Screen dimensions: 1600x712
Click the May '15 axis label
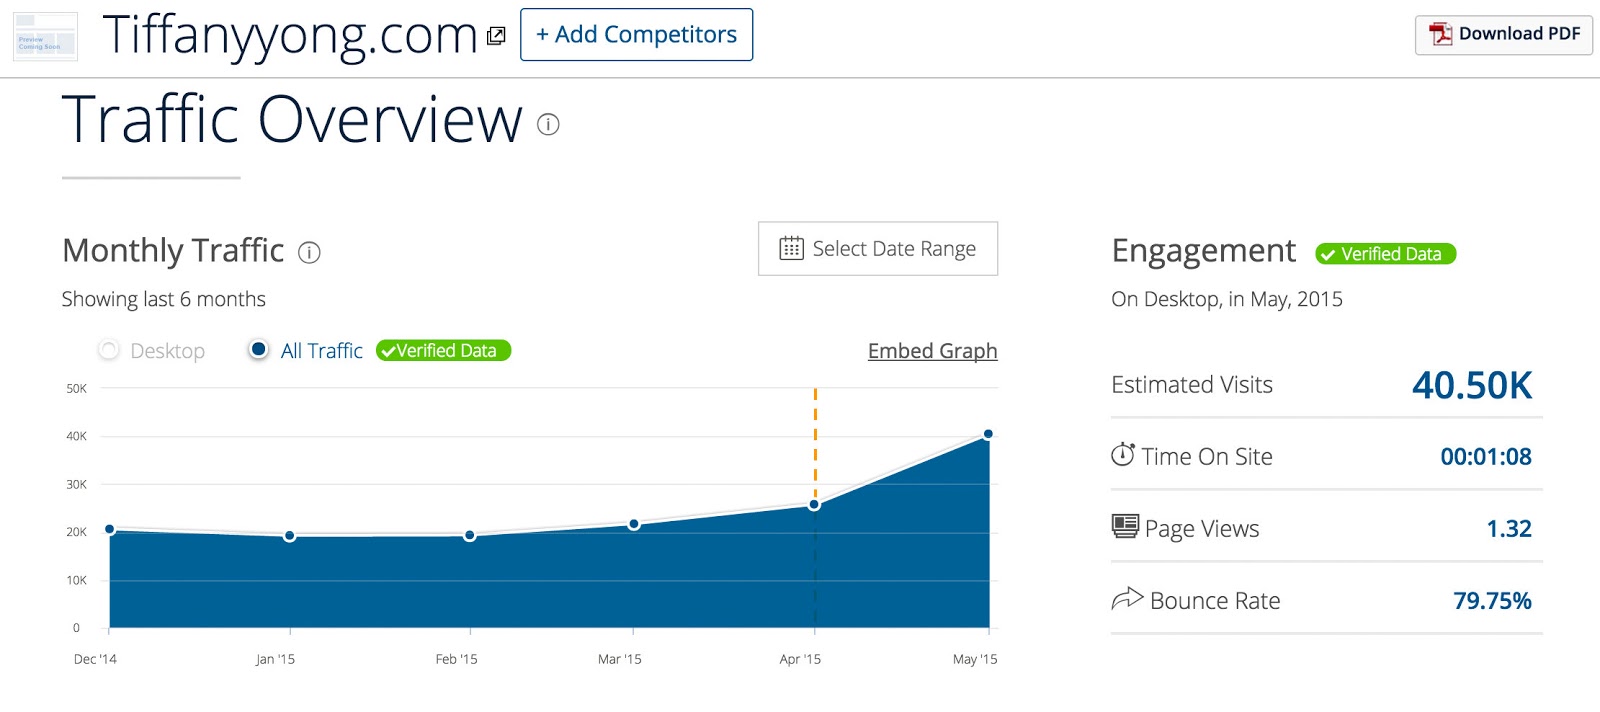click(975, 659)
